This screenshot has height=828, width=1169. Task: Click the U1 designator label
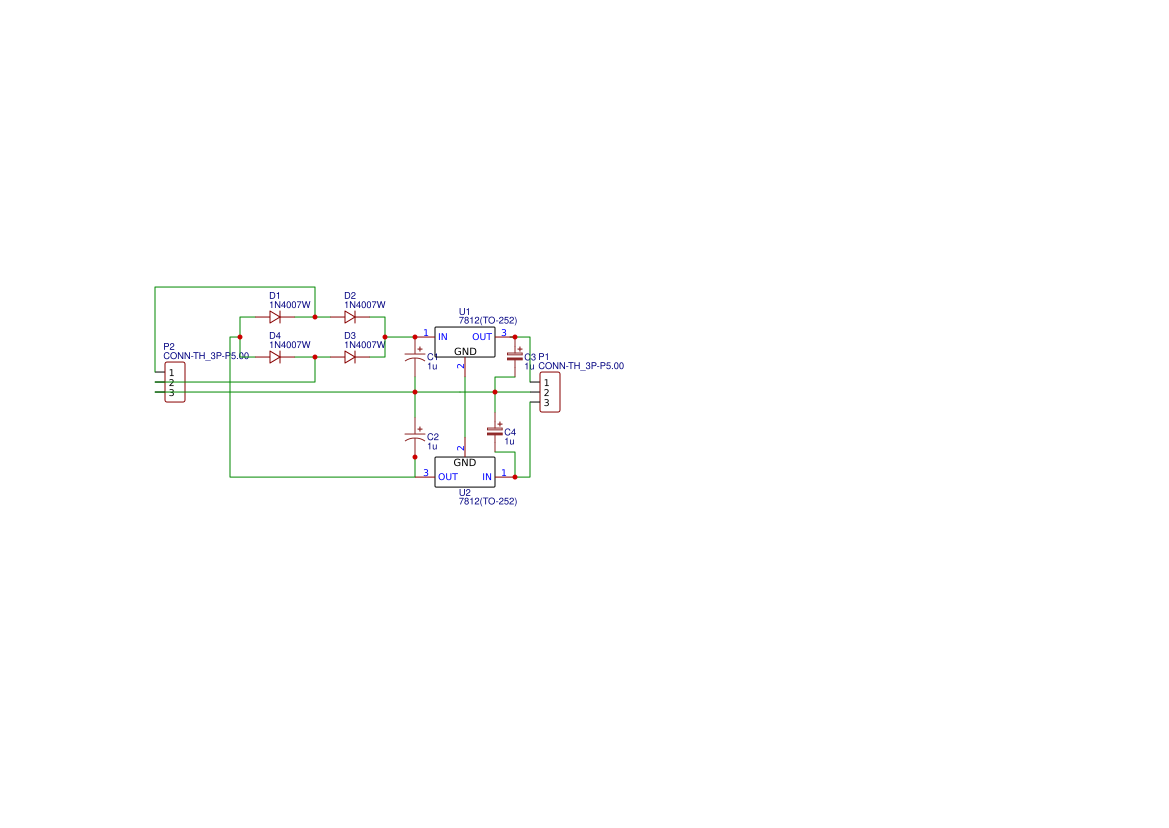tap(464, 312)
